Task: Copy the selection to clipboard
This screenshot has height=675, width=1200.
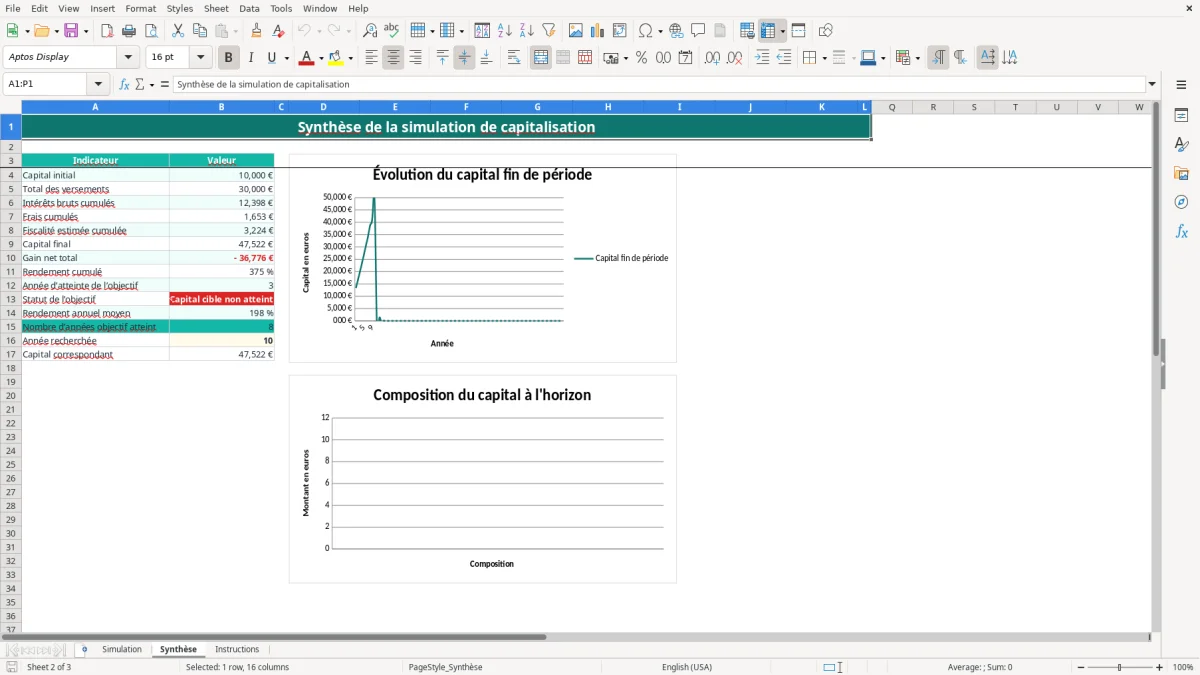Action: (200, 31)
